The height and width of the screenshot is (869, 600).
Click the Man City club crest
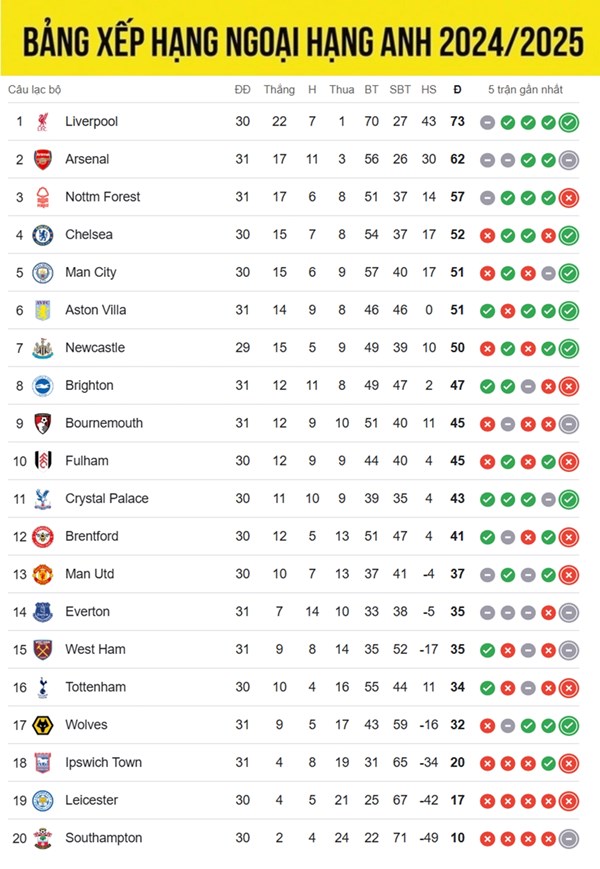(x=43, y=273)
